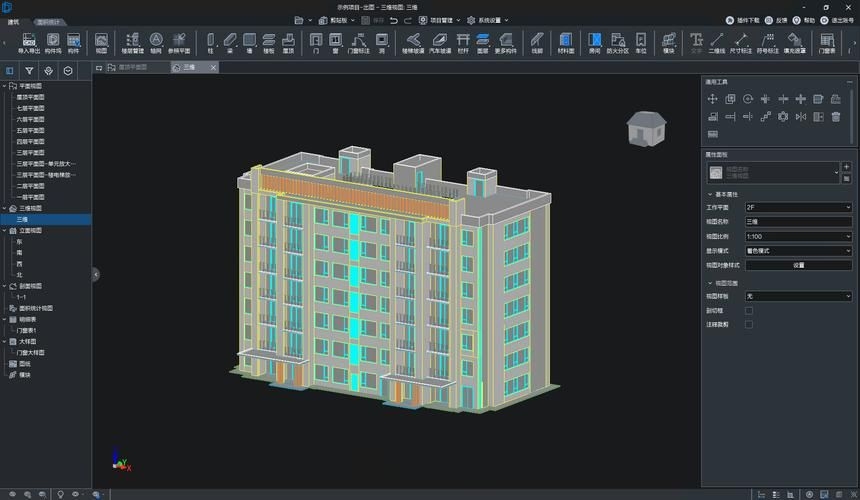Open the 显示模式 dropdown
Viewport: 860px width, 500px height.
(x=798, y=251)
